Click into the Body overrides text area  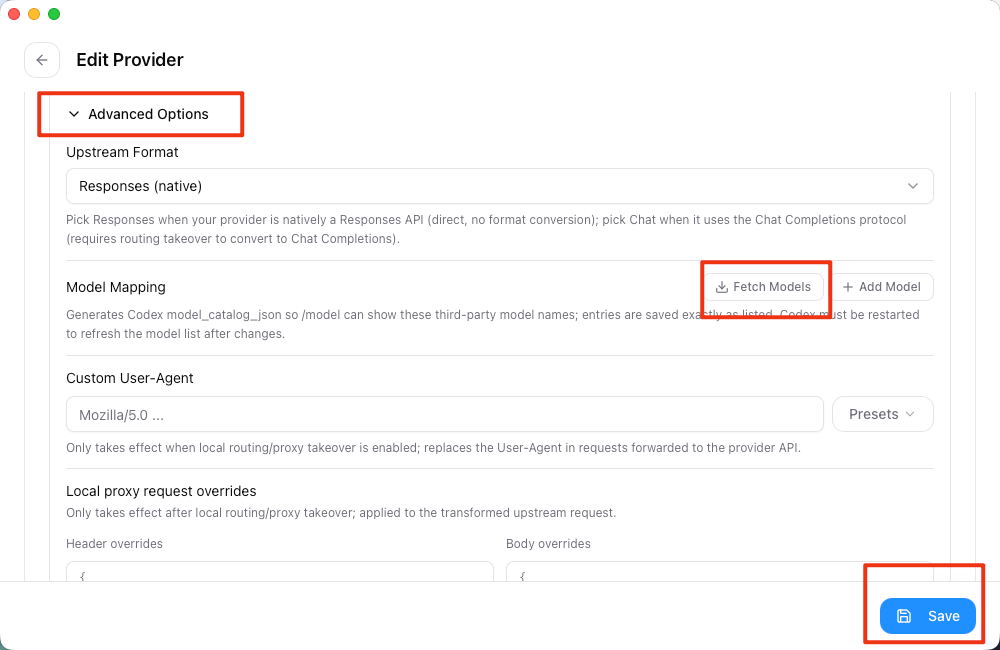719,572
